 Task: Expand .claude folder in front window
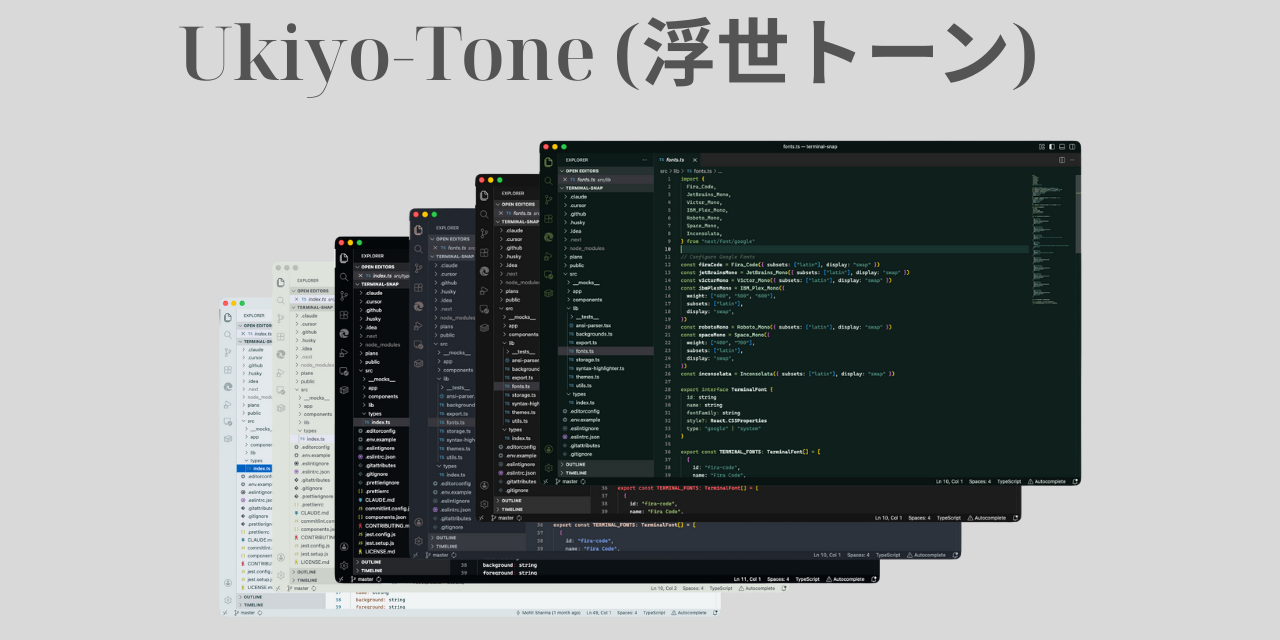[606, 196]
